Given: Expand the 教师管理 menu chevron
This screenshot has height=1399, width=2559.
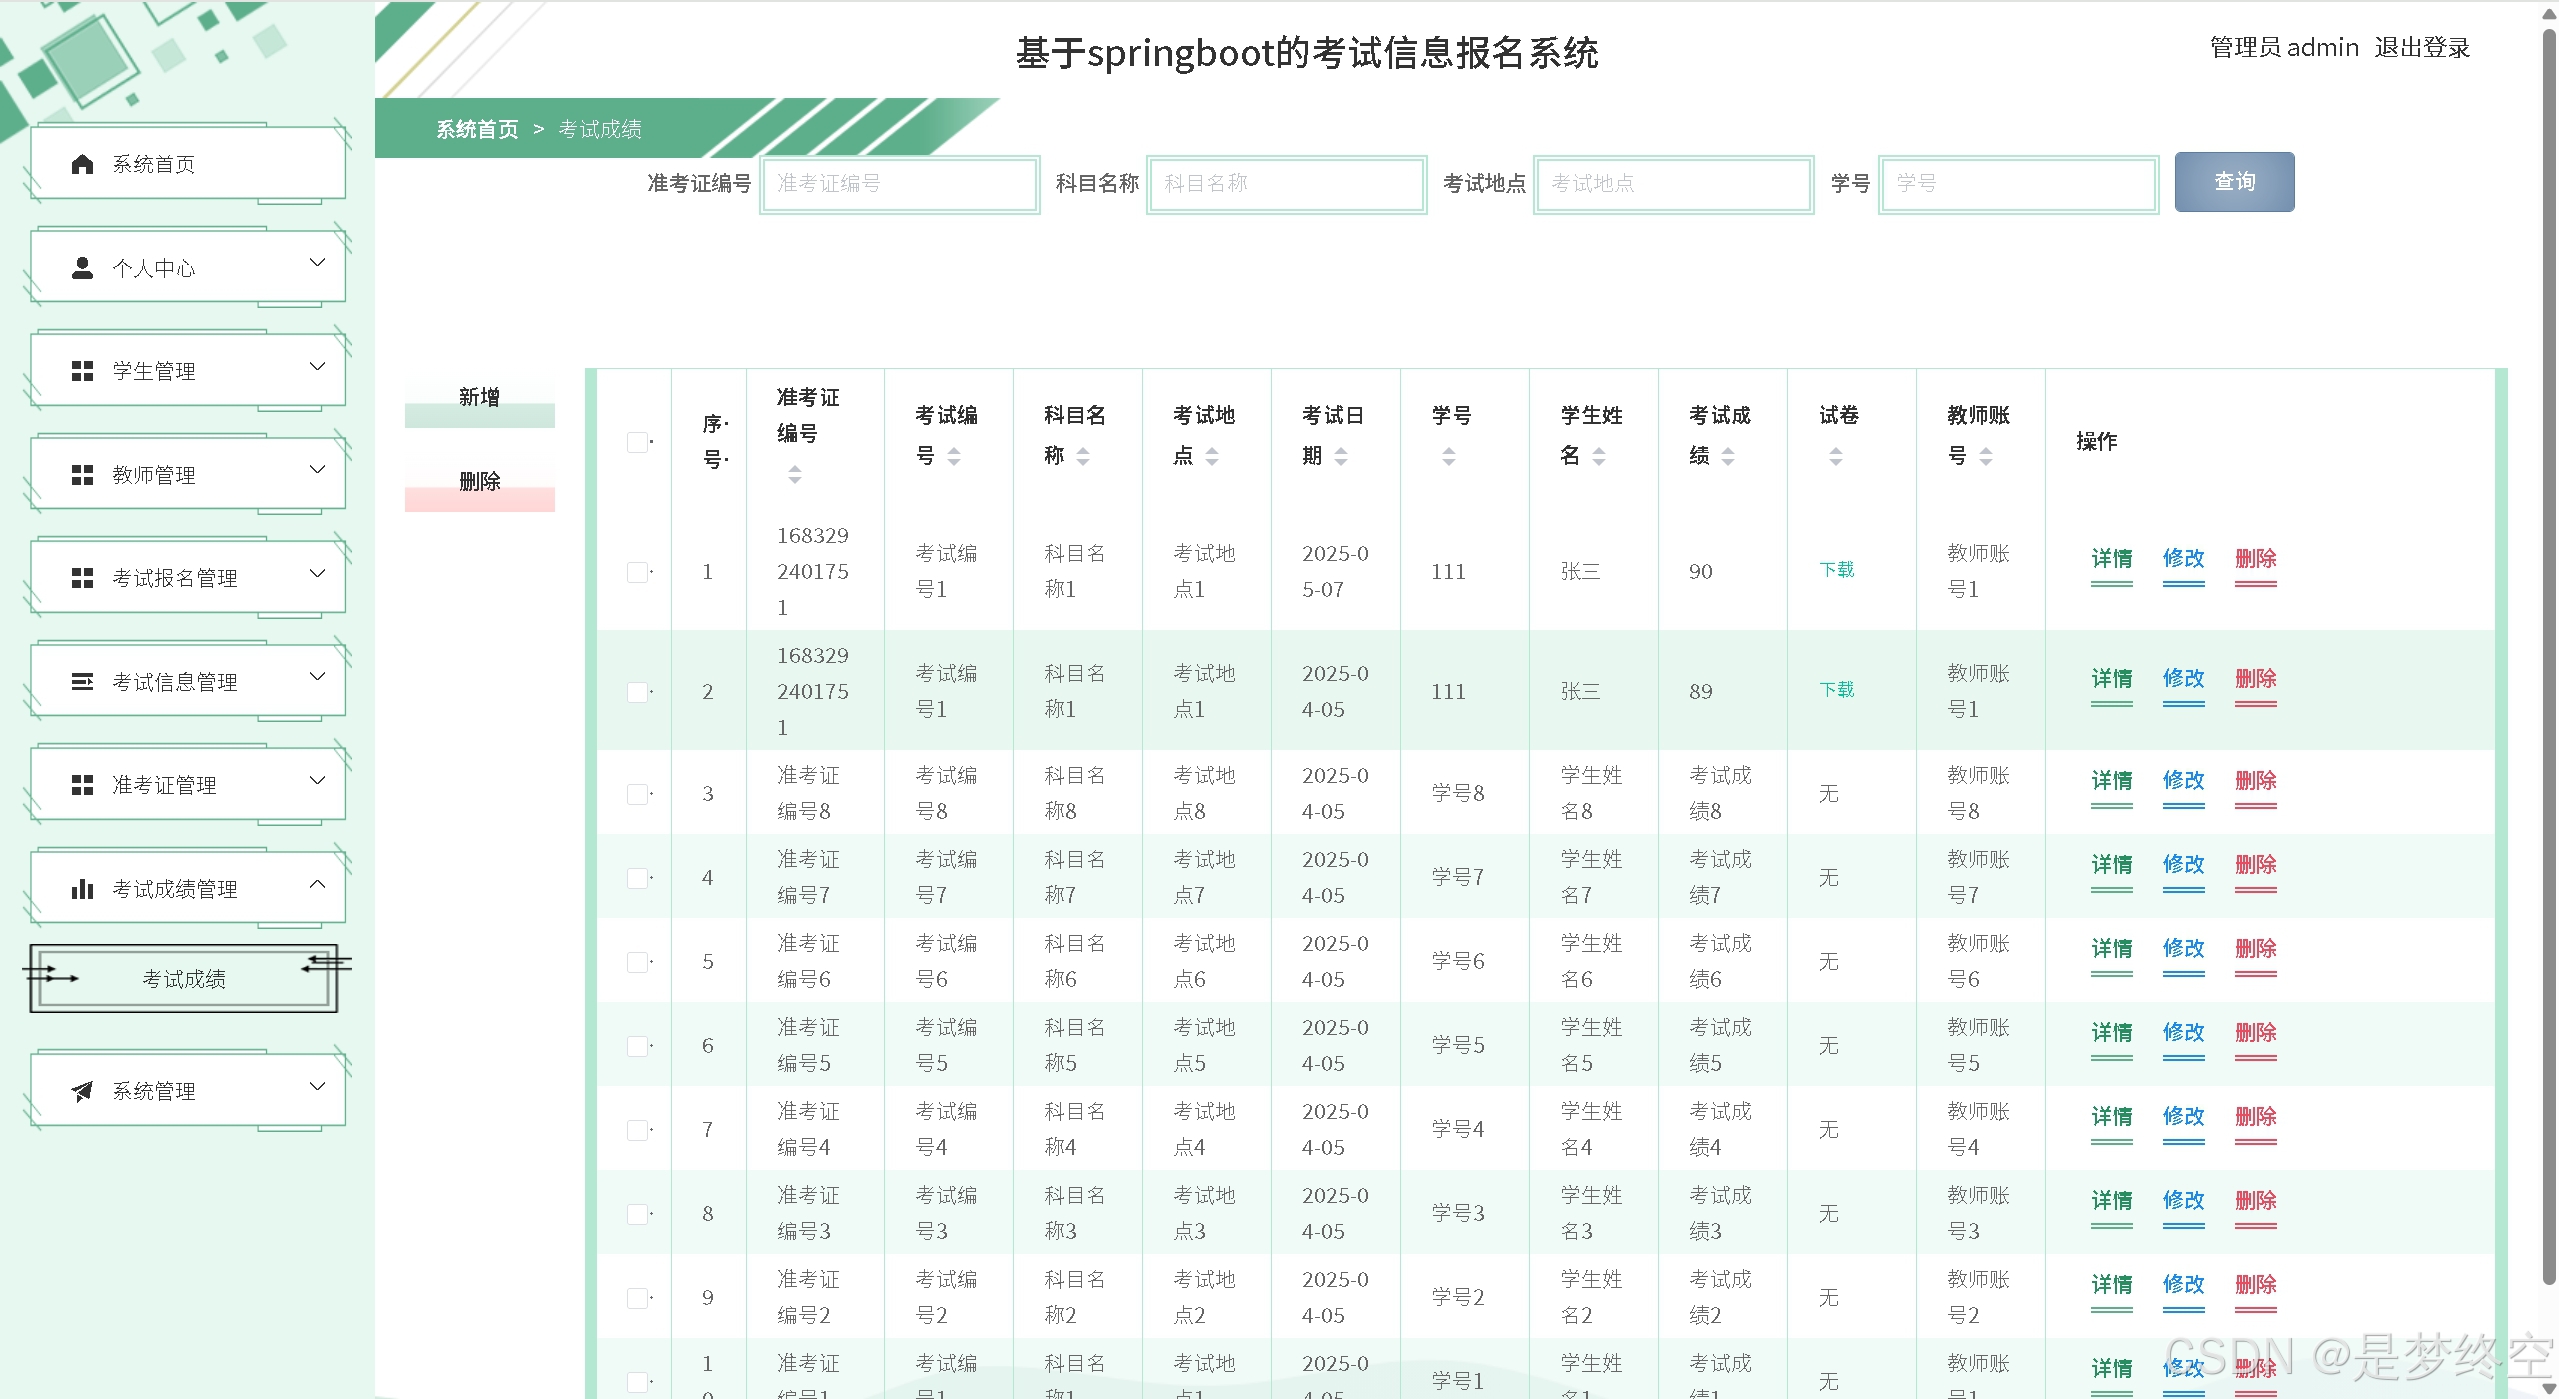Looking at the screenshot, I should click(317, 470).
